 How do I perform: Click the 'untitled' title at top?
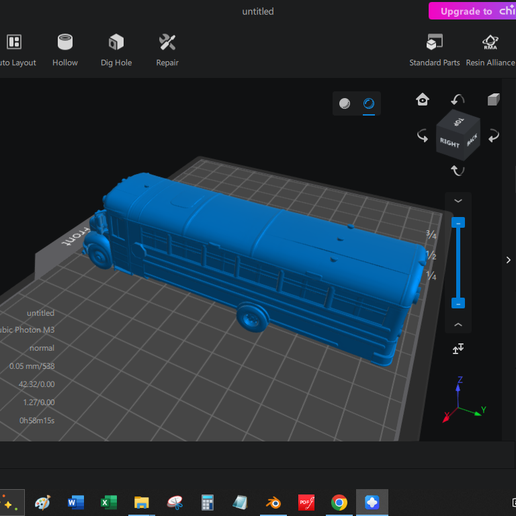(258, 11)
